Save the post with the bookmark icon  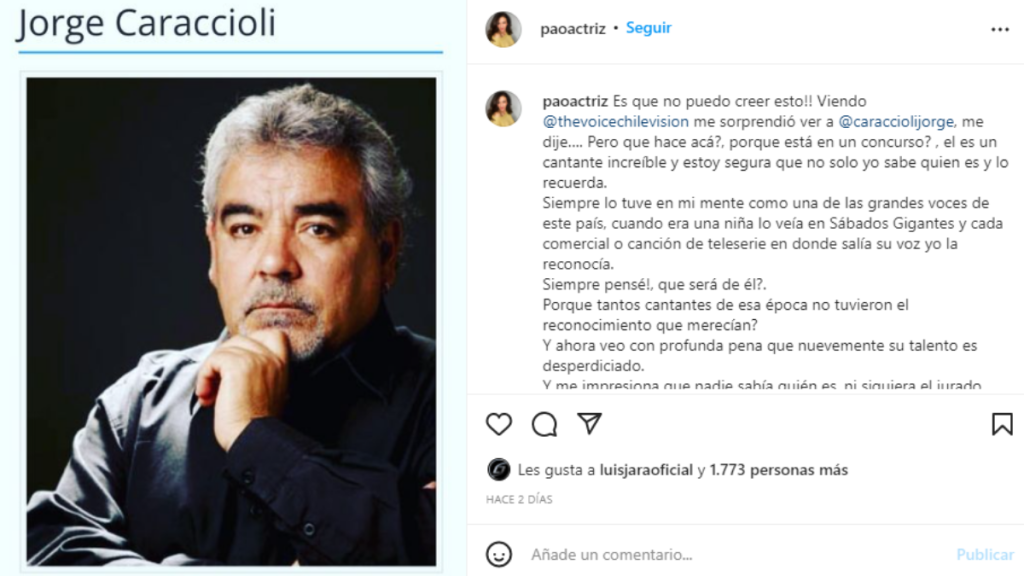point(1002,424)
